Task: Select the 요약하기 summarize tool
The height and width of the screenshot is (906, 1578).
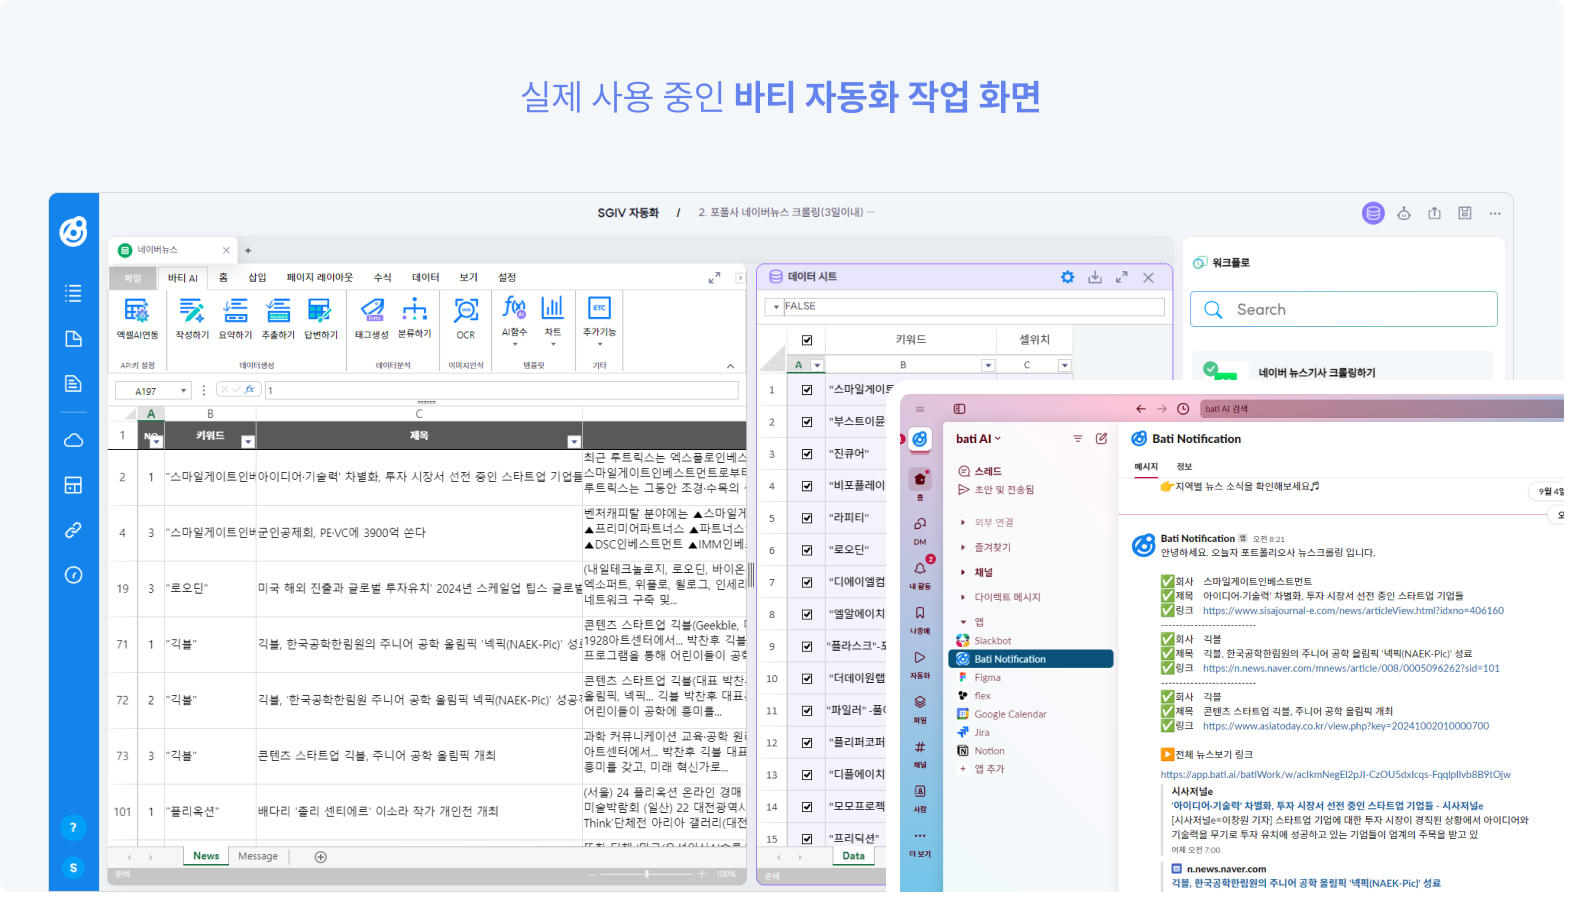Action: tap(235, 318)
